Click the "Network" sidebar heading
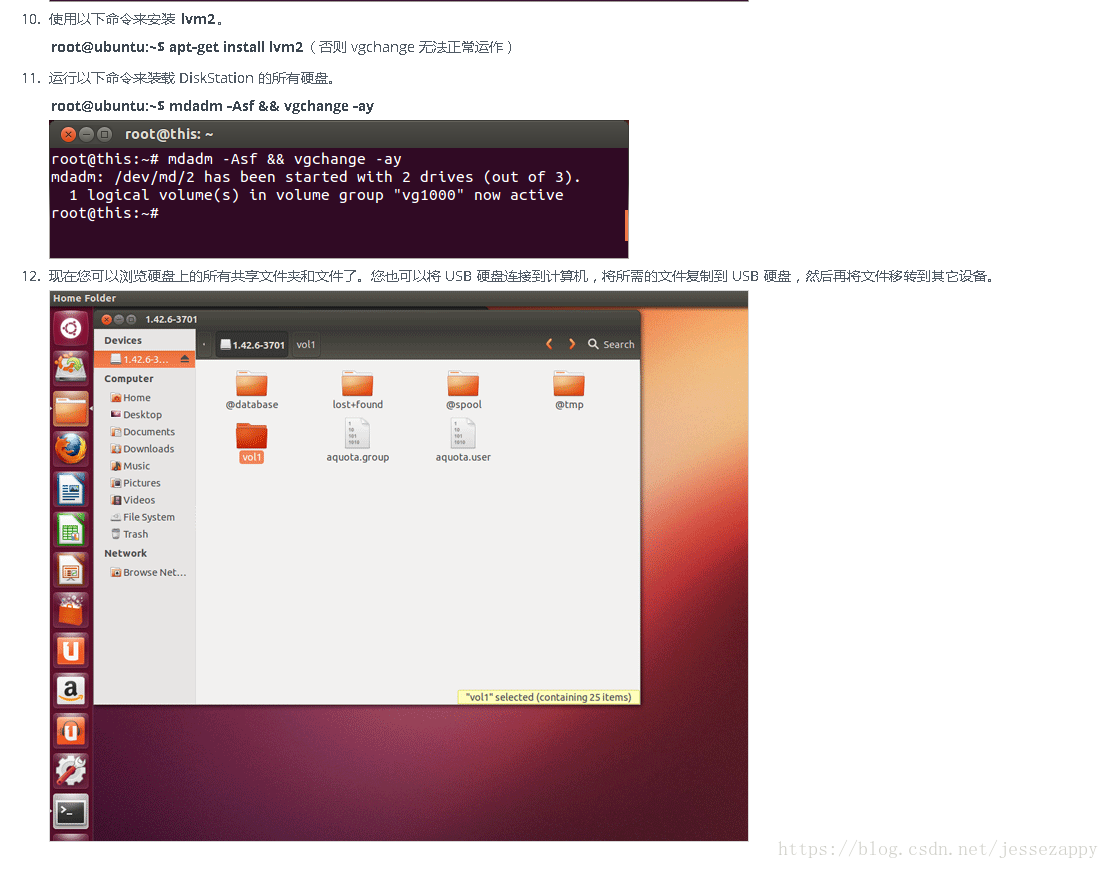1109x869 pixels. point(125,553)
